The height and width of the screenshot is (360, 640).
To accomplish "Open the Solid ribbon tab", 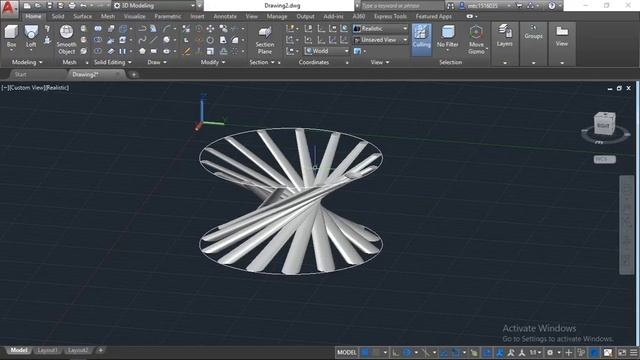I will [x=58, y=16].
